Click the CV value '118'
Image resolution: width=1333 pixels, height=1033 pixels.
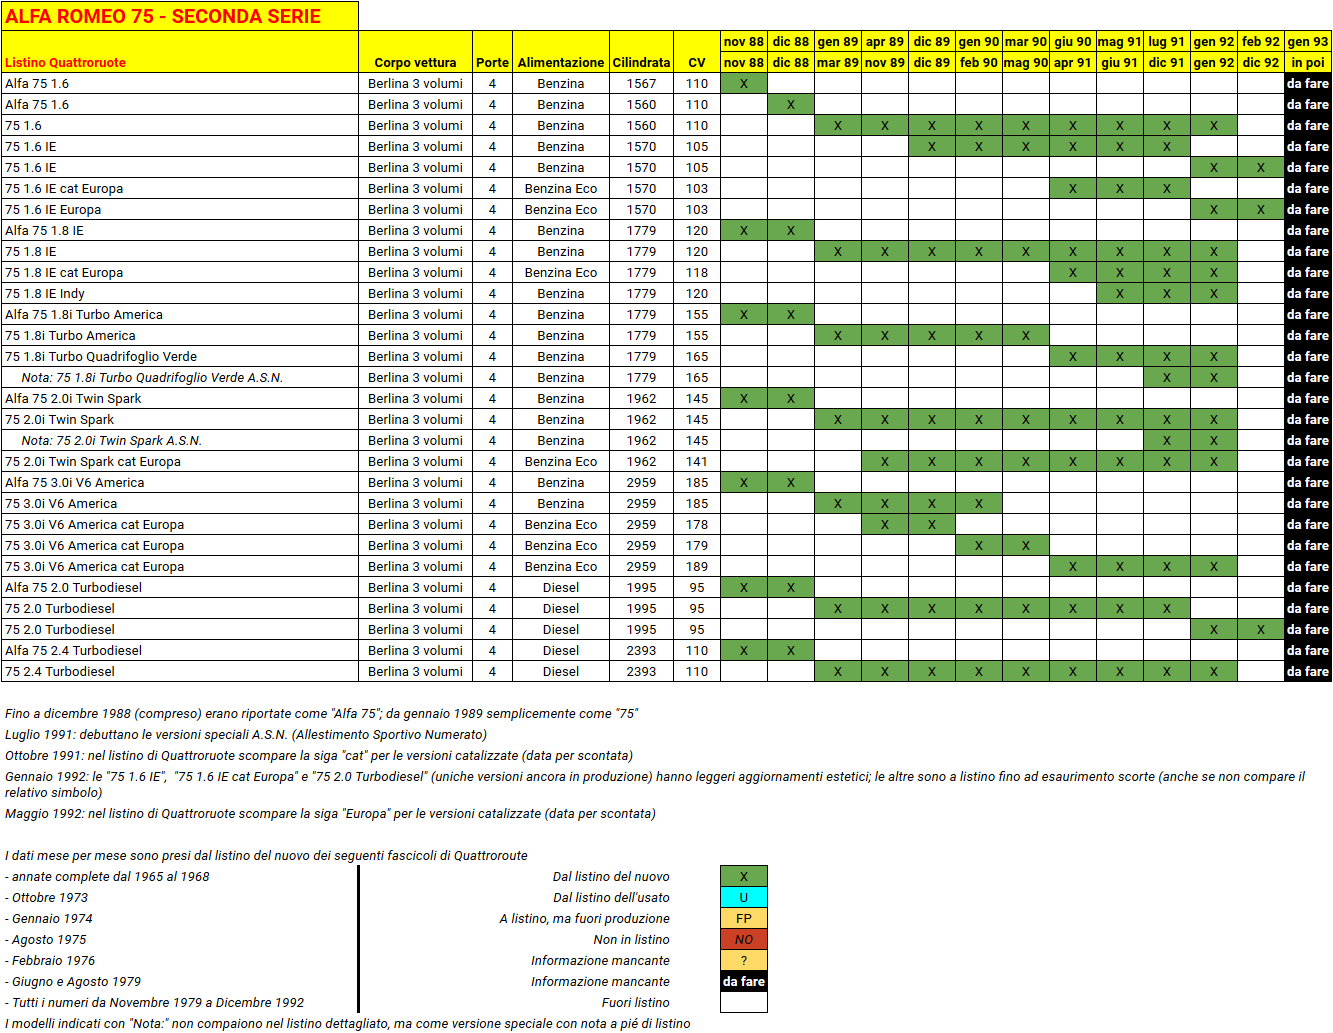tap(697, 272)
